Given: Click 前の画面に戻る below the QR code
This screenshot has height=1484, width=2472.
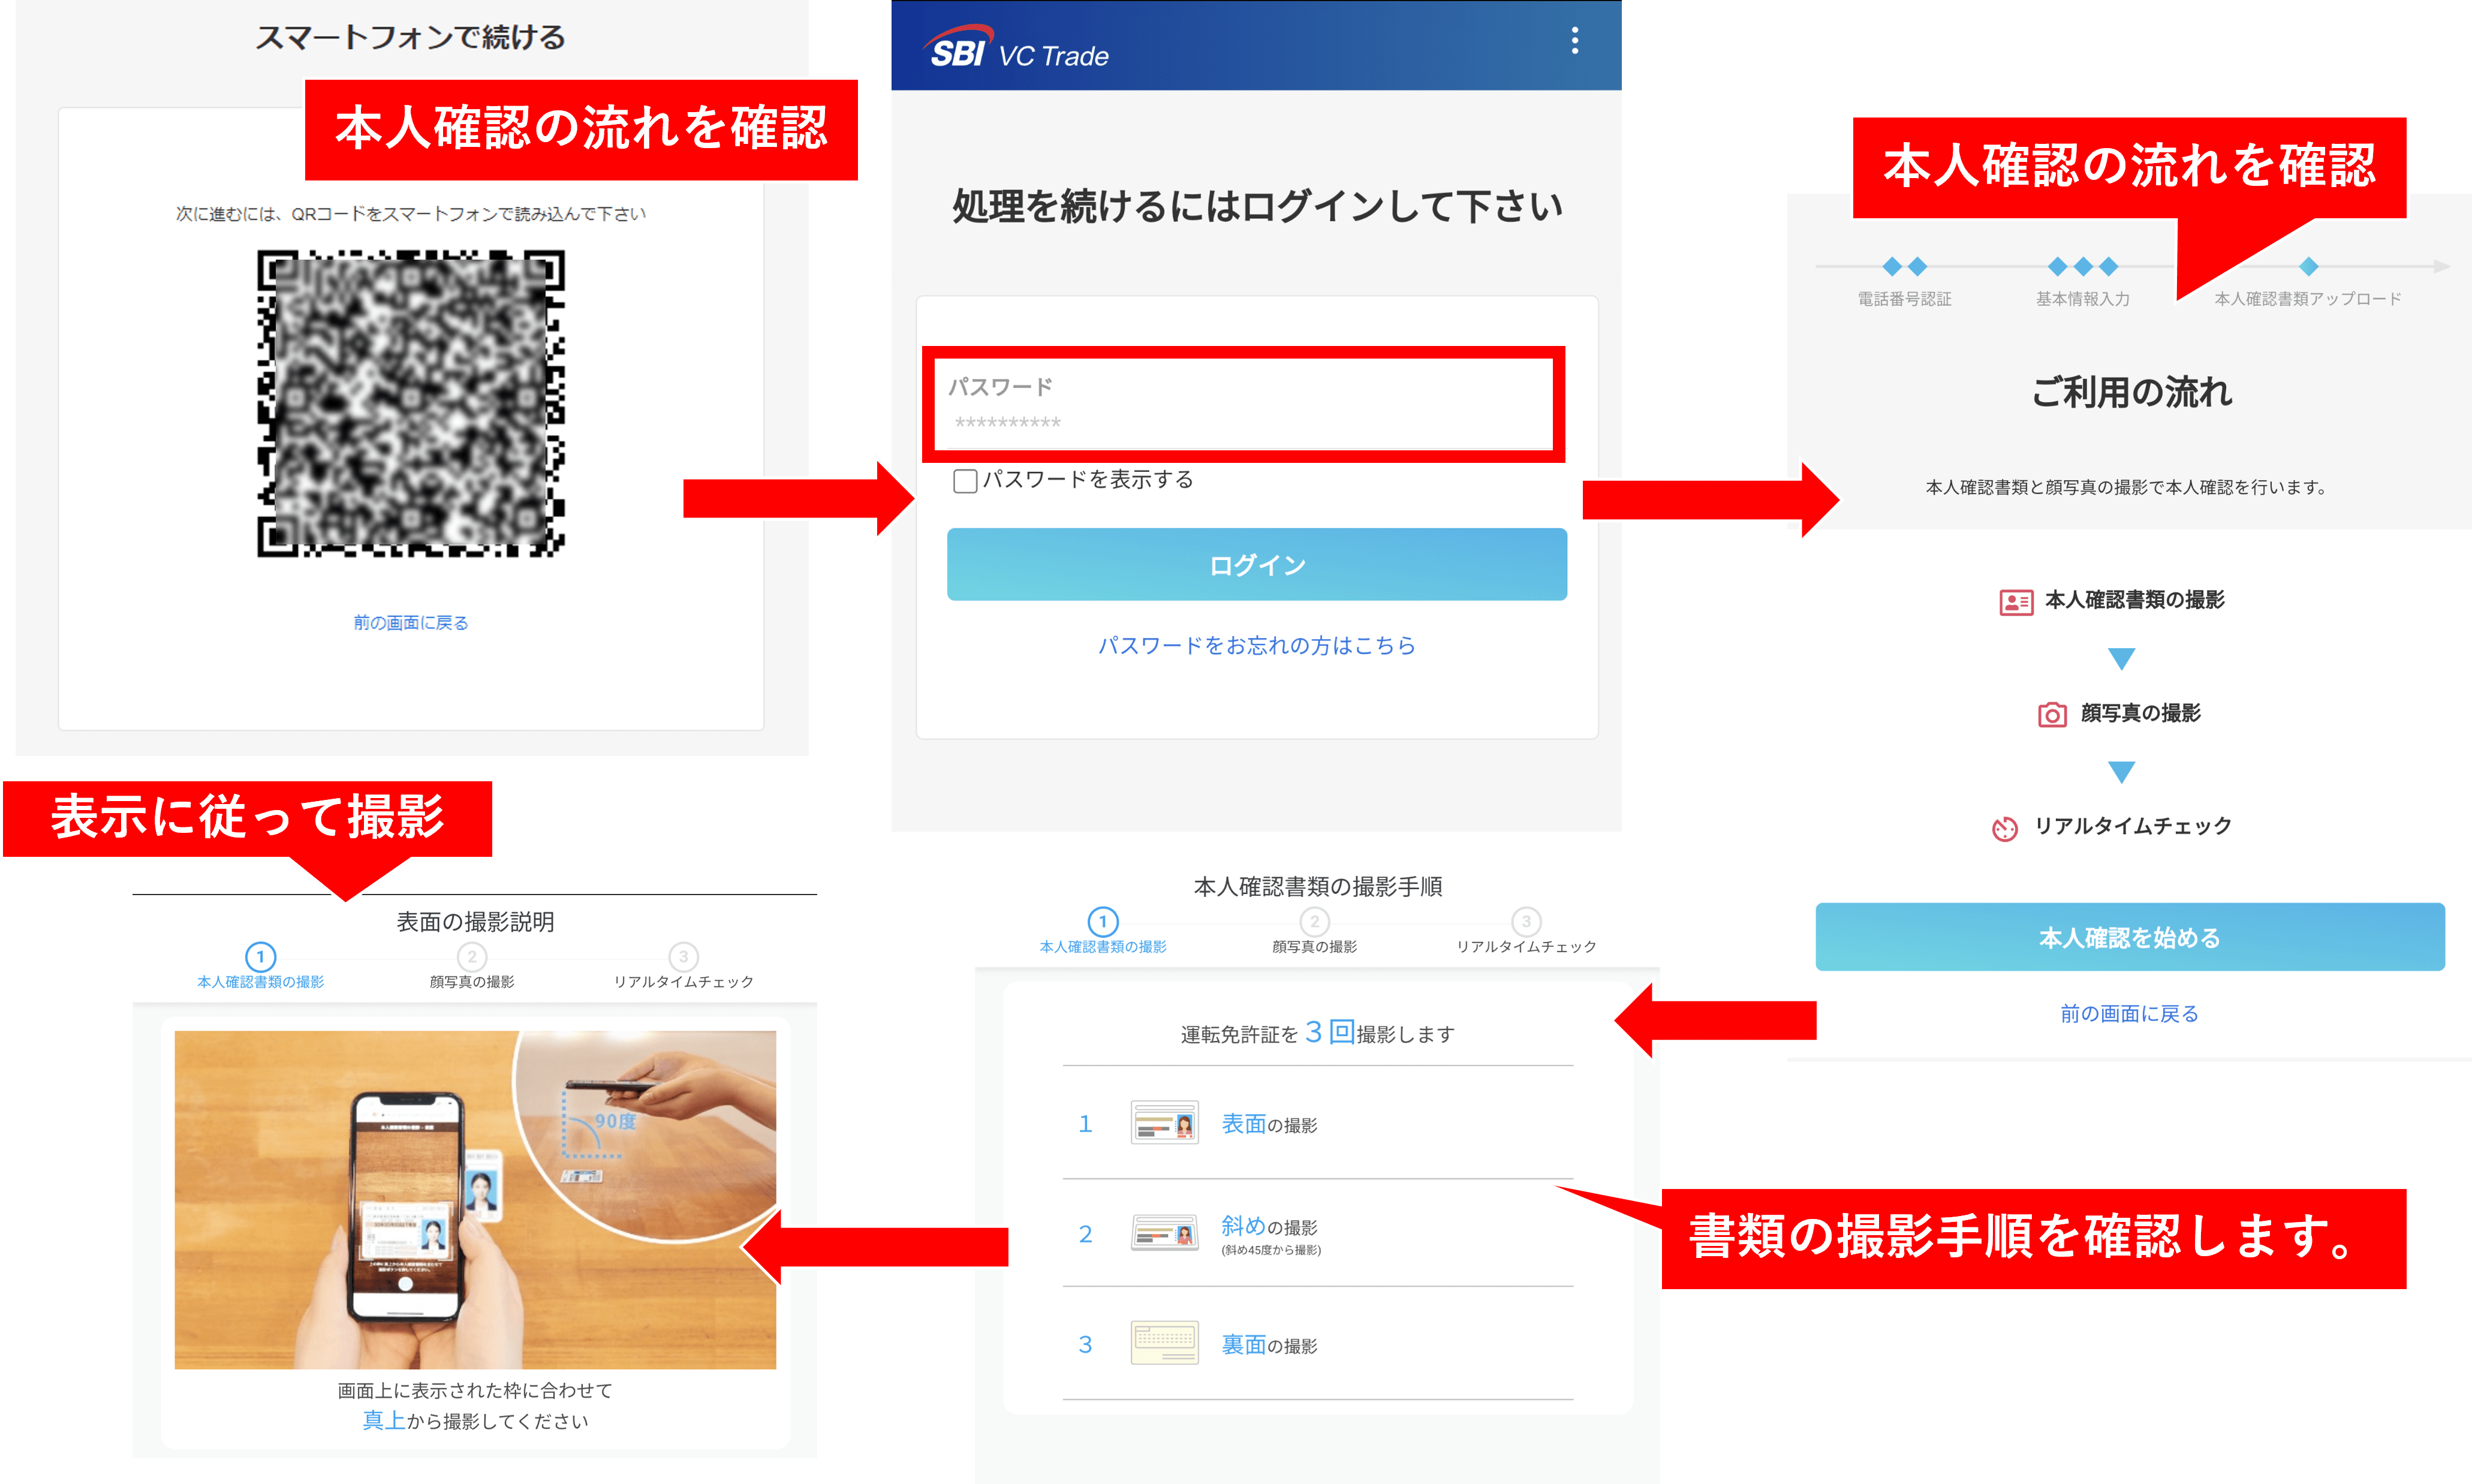Looking at the screenshot, I should [x=410, y=623].
